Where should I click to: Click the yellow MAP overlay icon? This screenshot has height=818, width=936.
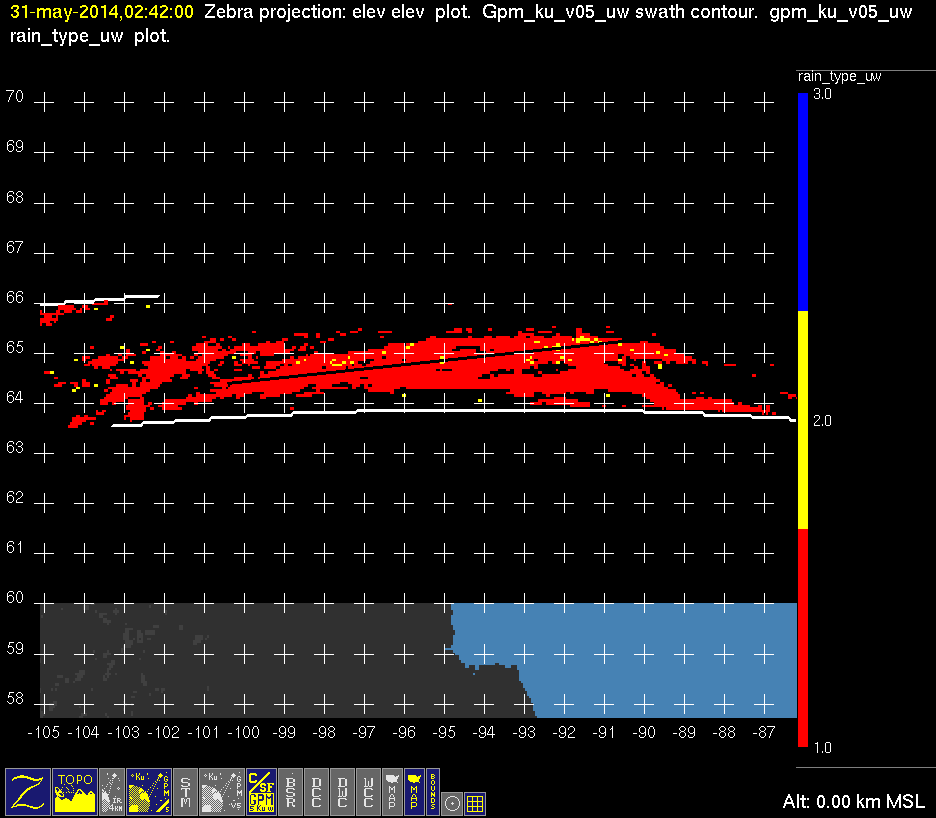pos(413,791)
